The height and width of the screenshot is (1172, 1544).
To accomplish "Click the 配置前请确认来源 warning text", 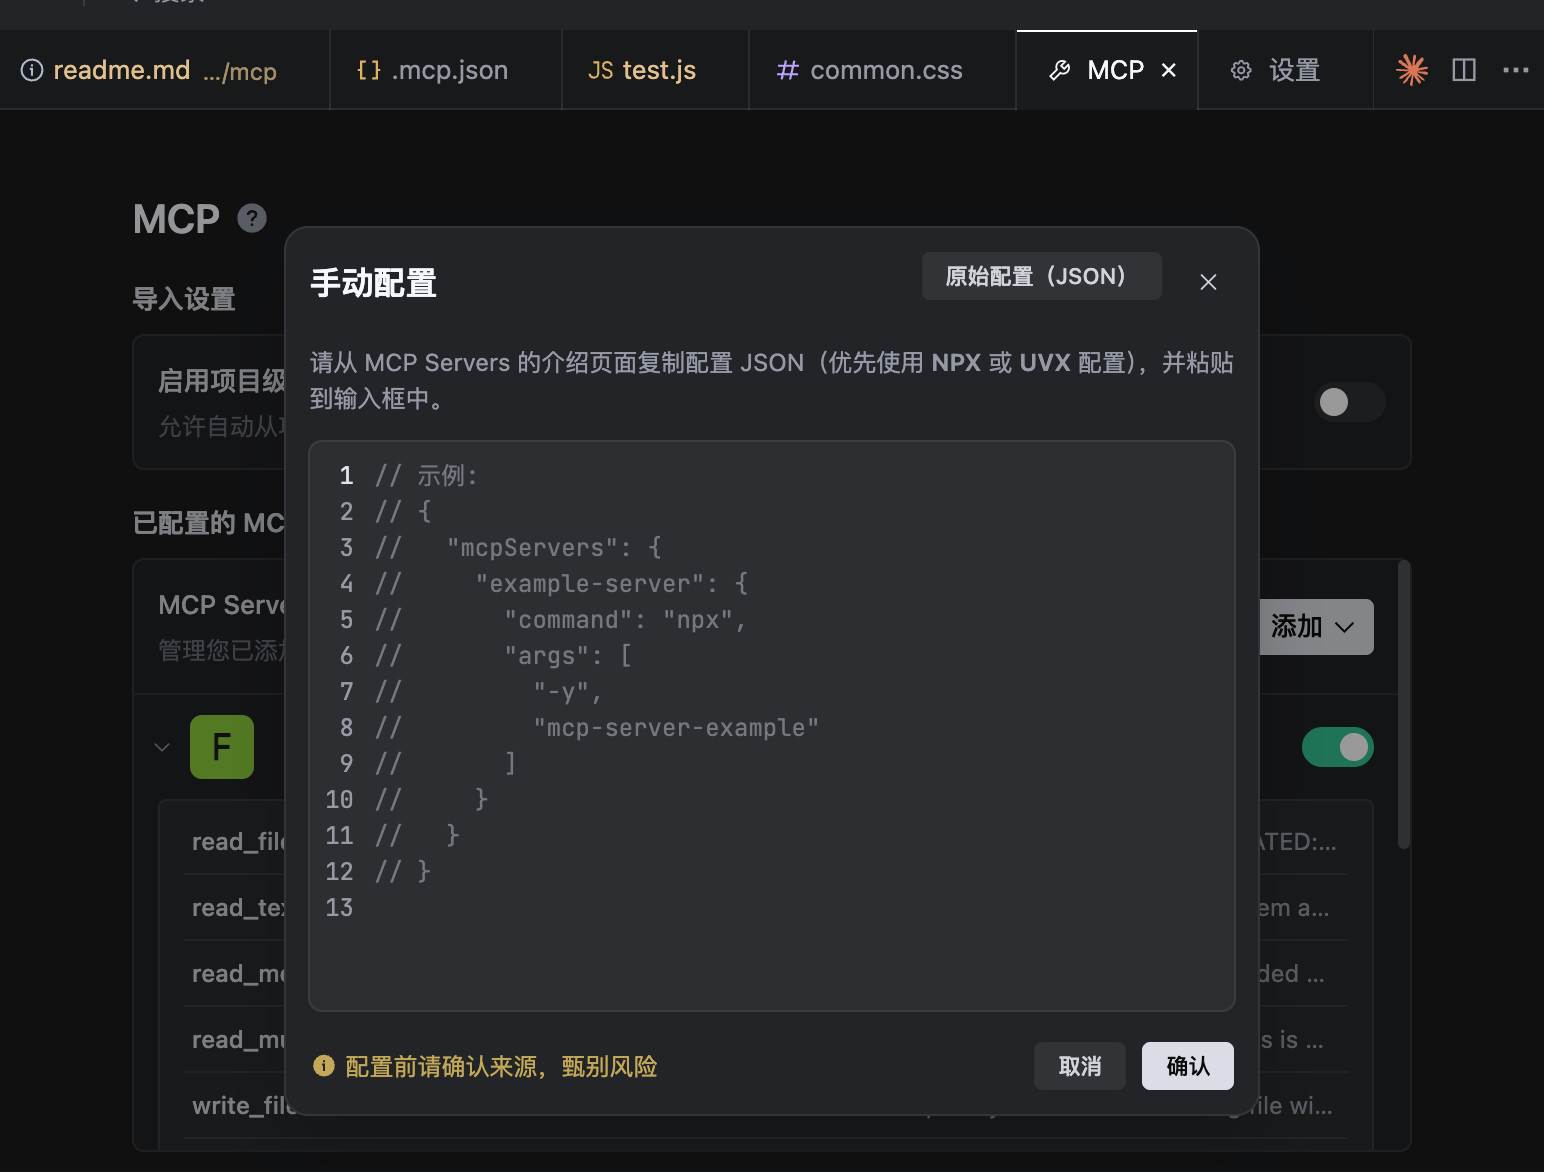I will coord(501,1066).
